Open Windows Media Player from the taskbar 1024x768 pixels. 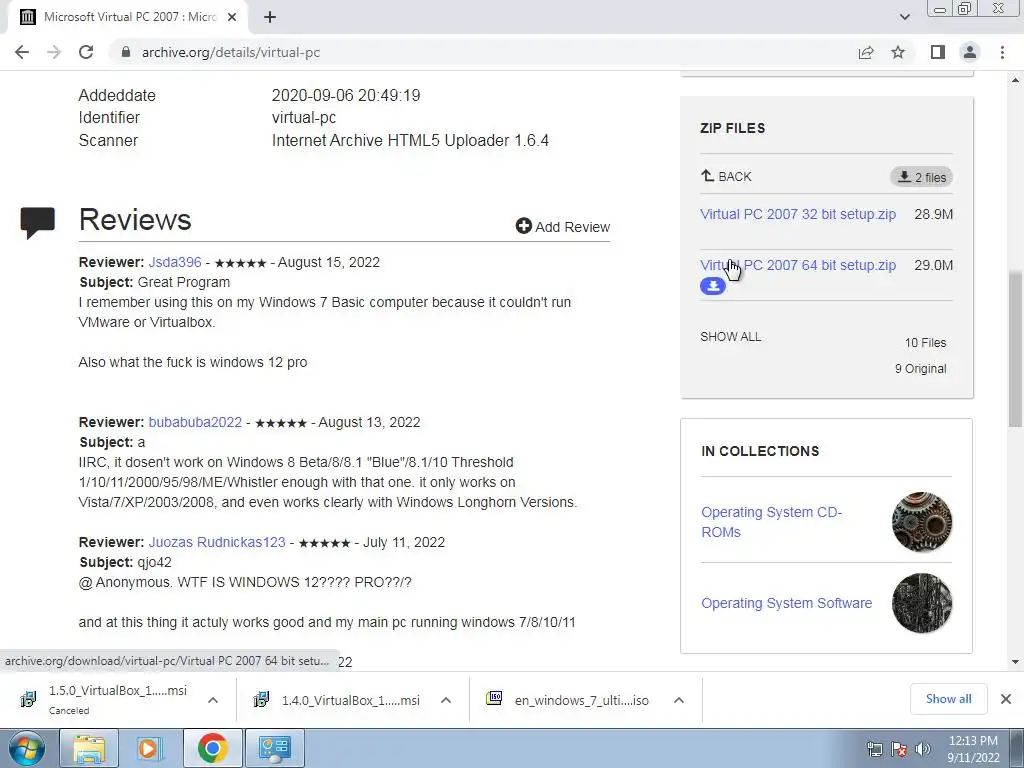pyautogui.click(x=150, y=748)
